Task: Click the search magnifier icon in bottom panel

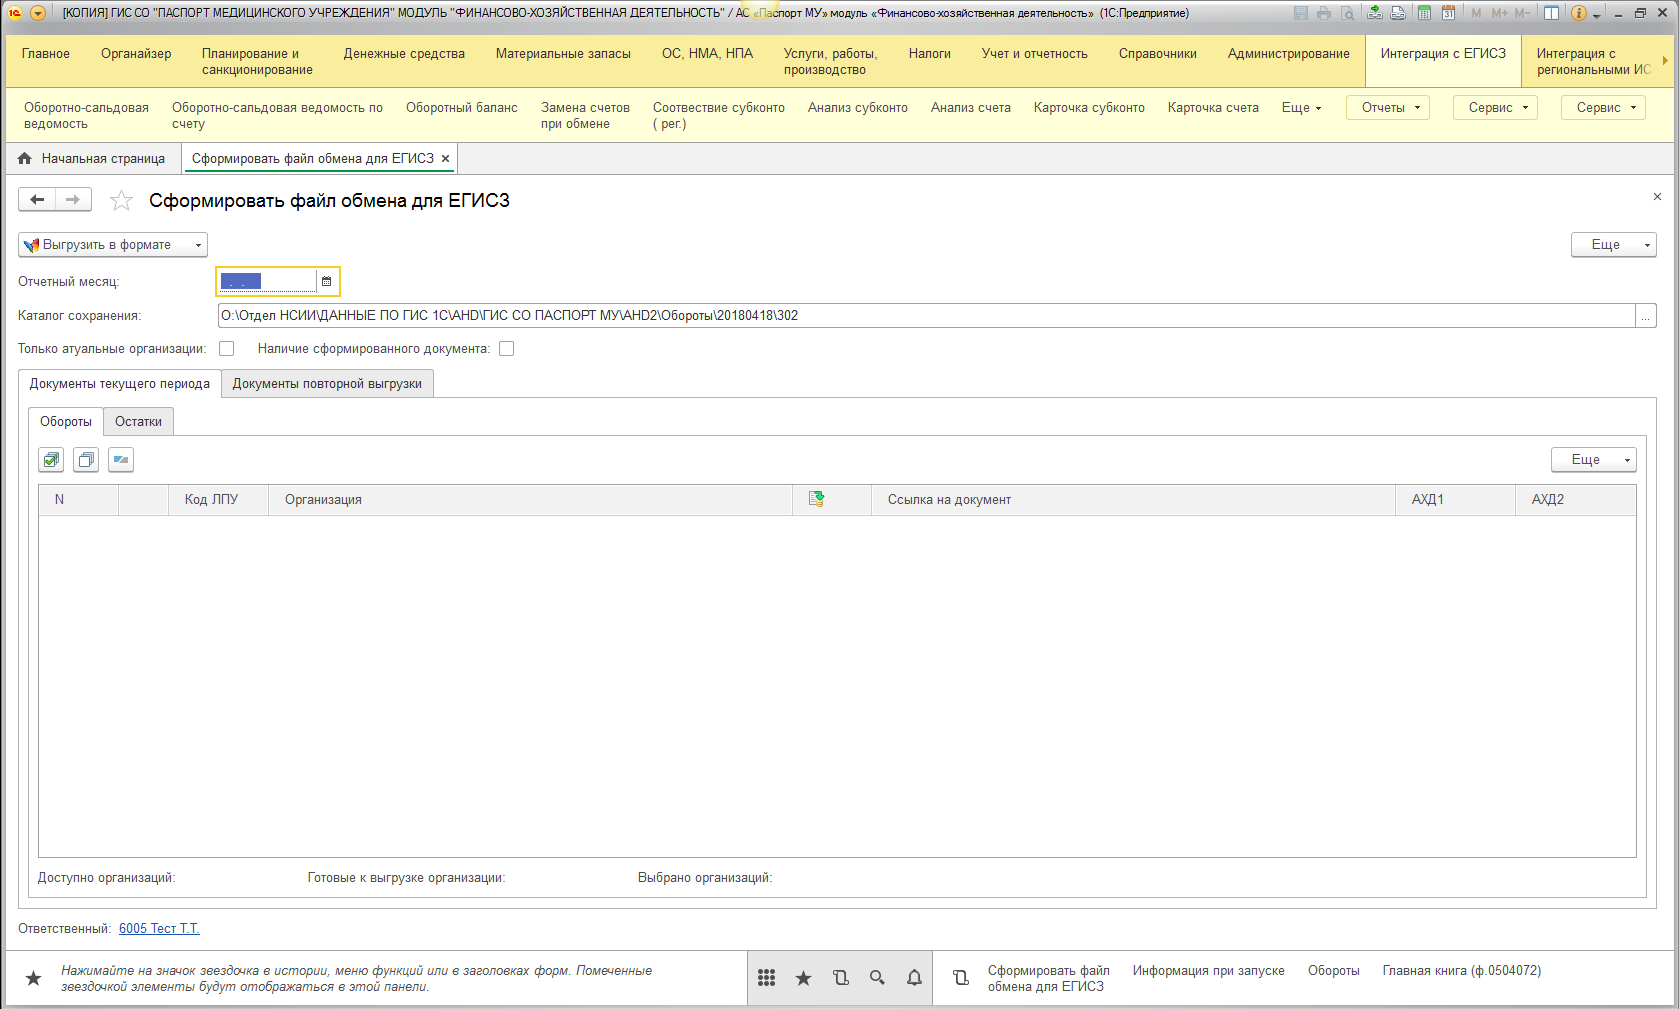Action: pos(877,978)
